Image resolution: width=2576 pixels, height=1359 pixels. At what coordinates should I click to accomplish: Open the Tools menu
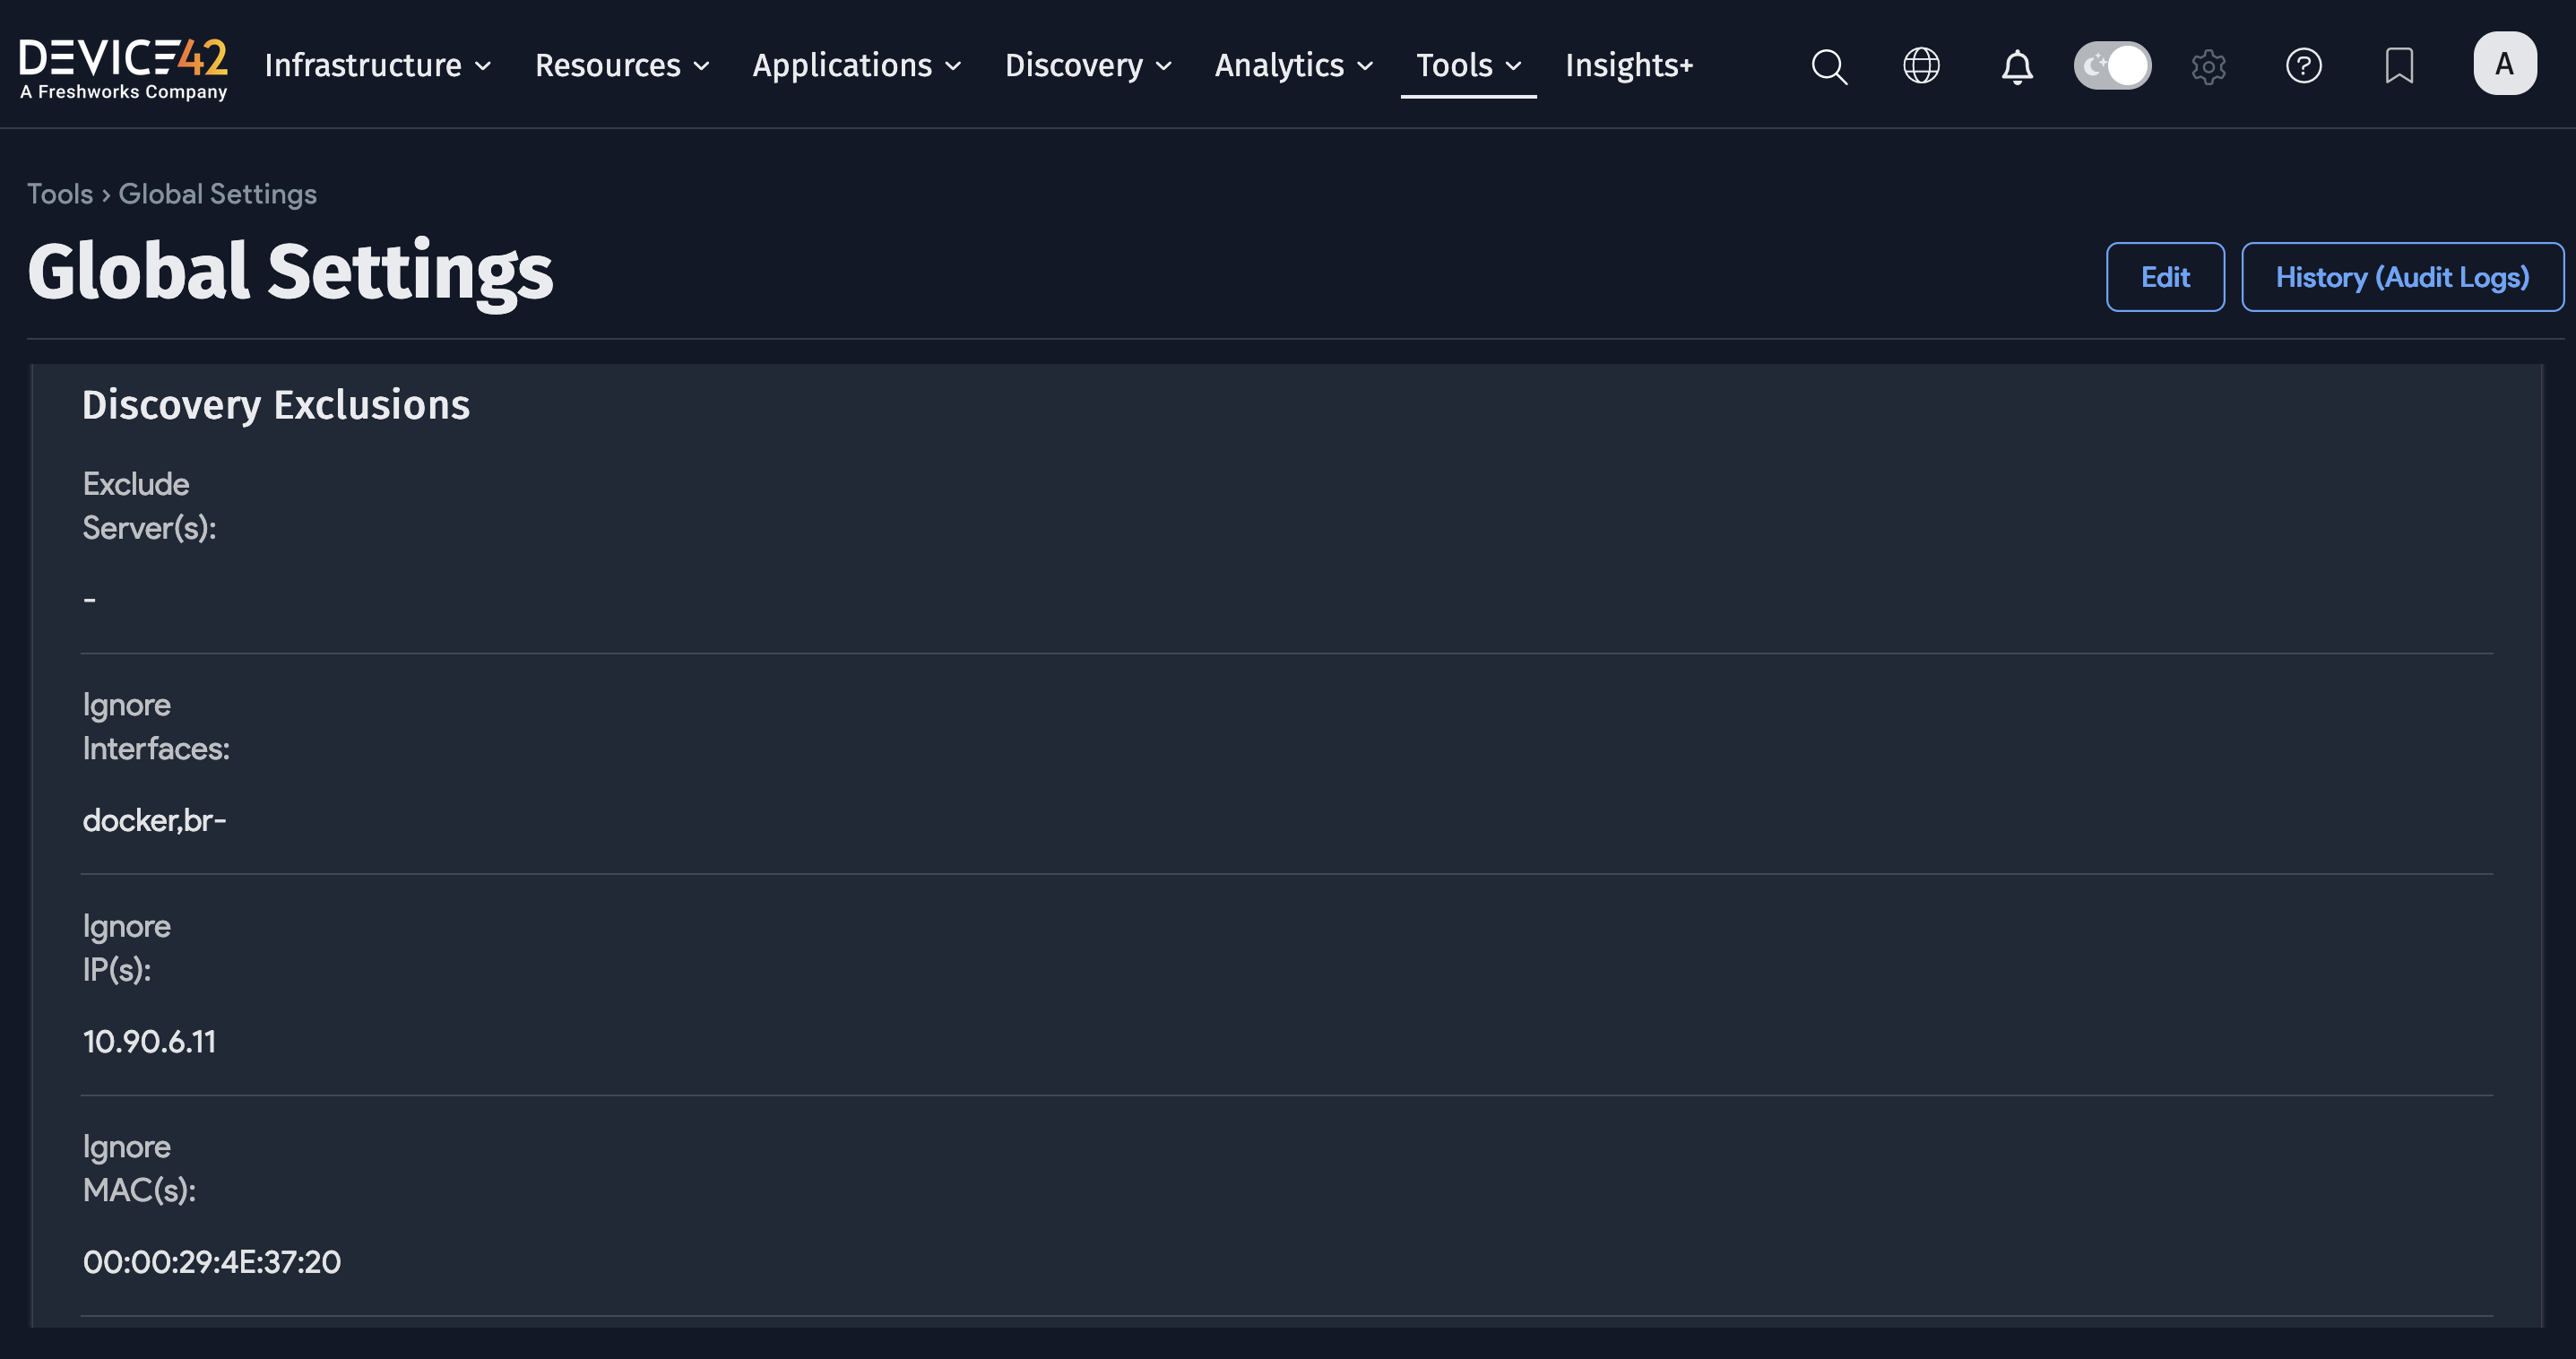(1468, 66)
